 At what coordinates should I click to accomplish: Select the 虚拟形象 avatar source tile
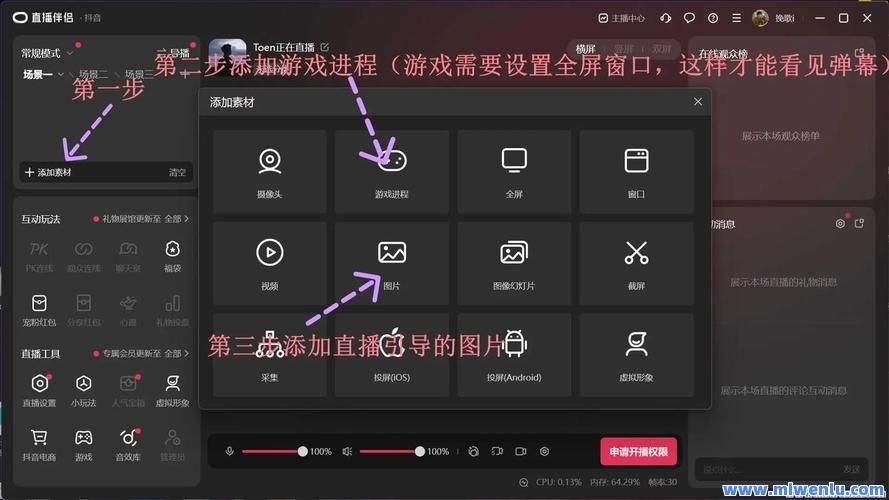[636, 355]
